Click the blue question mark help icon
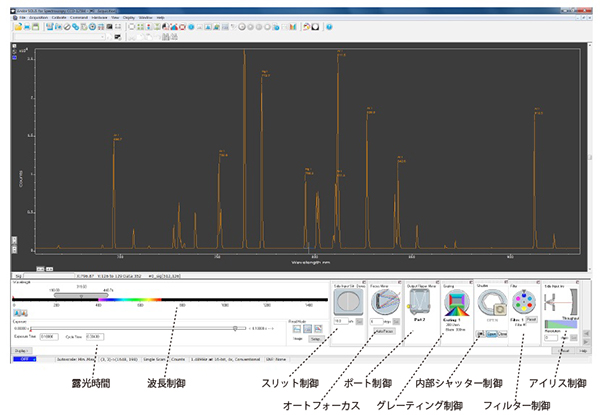Viewport: 600px width, 415px height. 329,27
